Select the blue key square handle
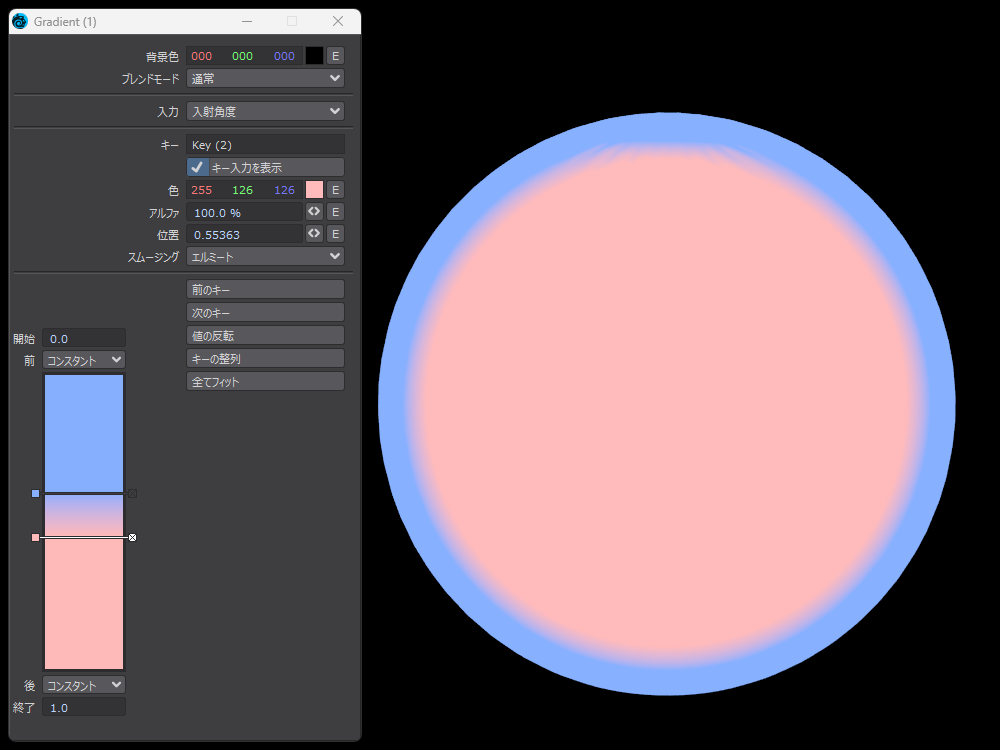The width and height of the screenshot is (1000, 750). [36, 493]
